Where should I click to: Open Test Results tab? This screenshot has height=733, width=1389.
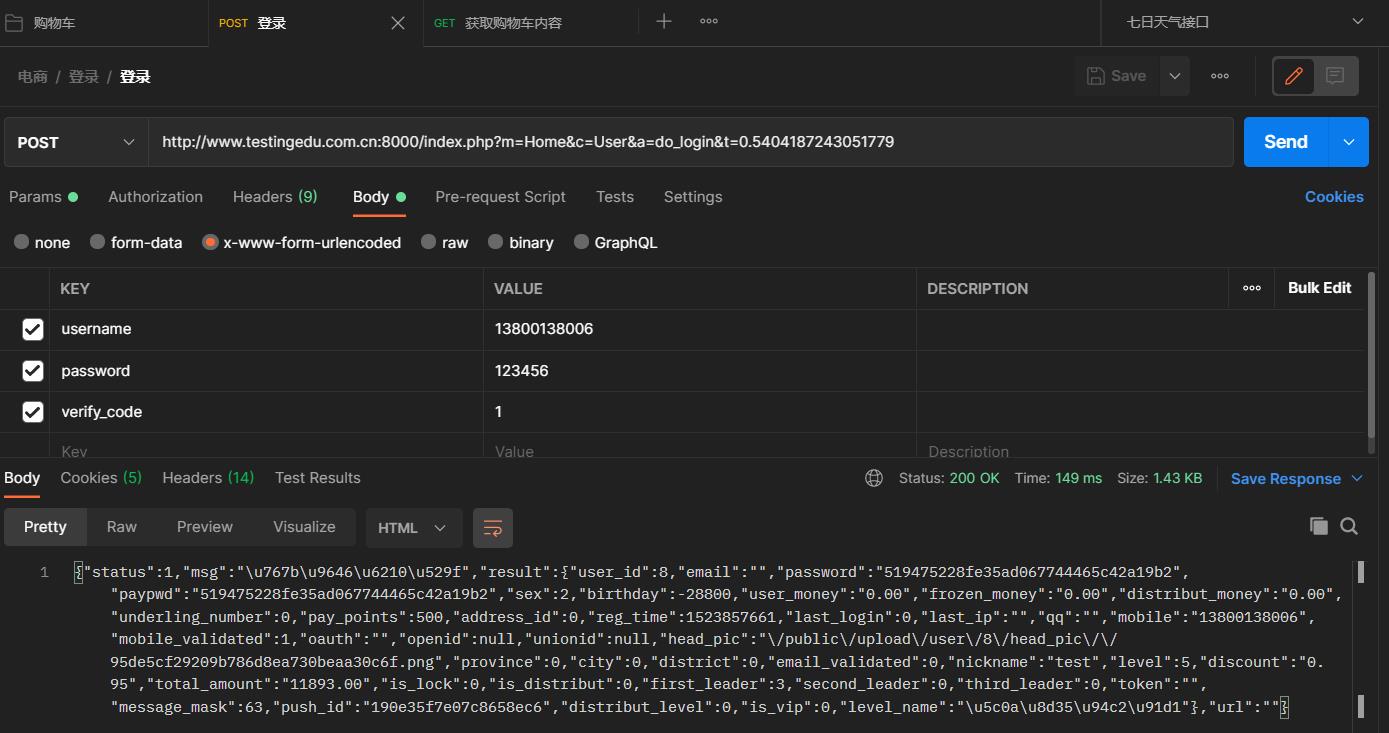318,478
